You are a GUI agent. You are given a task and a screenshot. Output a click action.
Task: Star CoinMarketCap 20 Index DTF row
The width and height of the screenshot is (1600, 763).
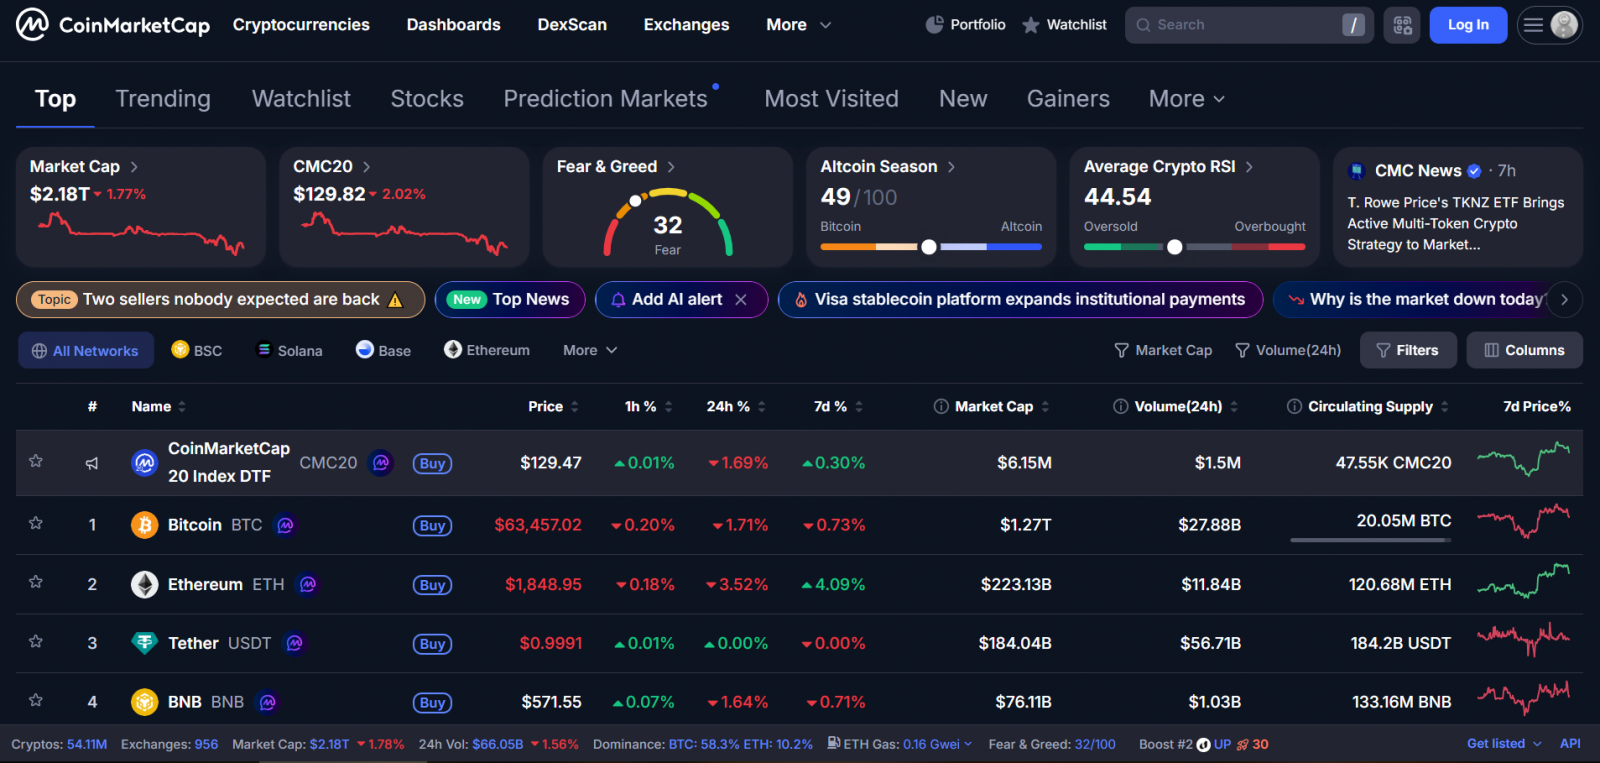(x=36, y=461)
